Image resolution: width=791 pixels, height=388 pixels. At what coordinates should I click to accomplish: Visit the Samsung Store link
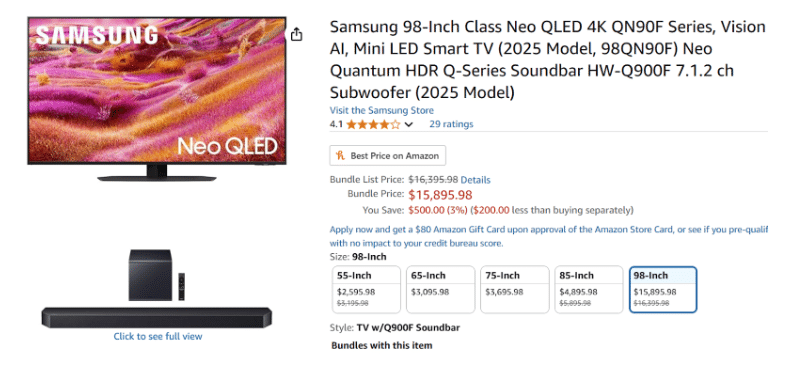381,110
